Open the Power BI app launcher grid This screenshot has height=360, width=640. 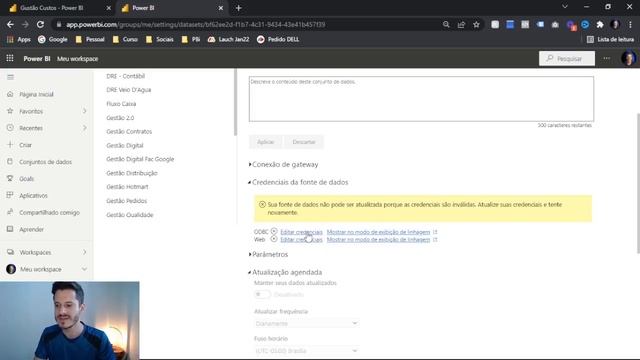[10, 58]
